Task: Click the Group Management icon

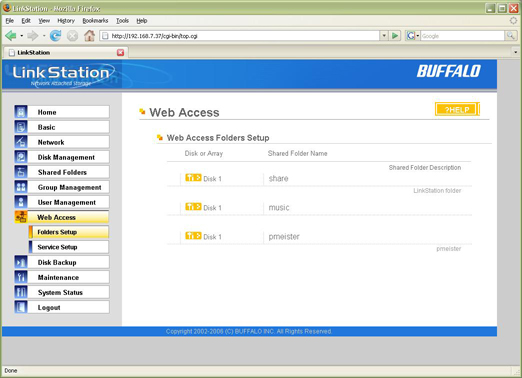Action: point(21,187)
